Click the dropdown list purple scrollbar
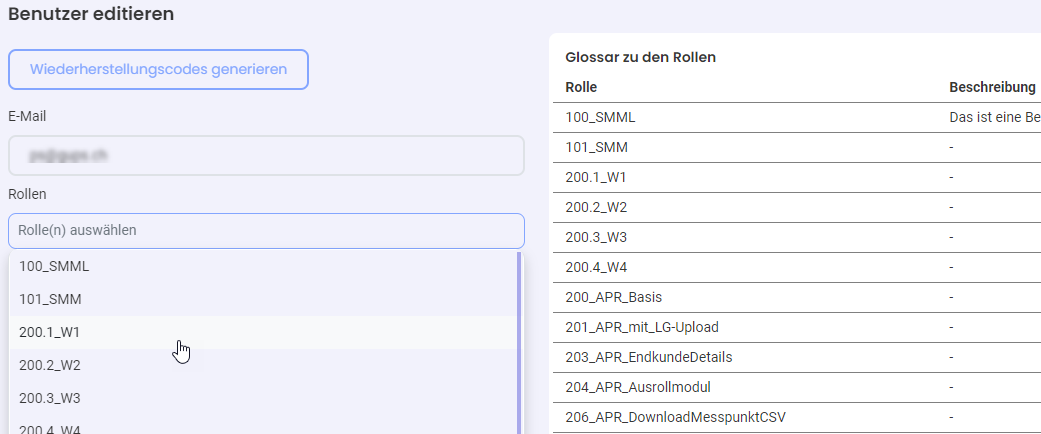This screenshot has width=1041, height=434. [519, 343]
